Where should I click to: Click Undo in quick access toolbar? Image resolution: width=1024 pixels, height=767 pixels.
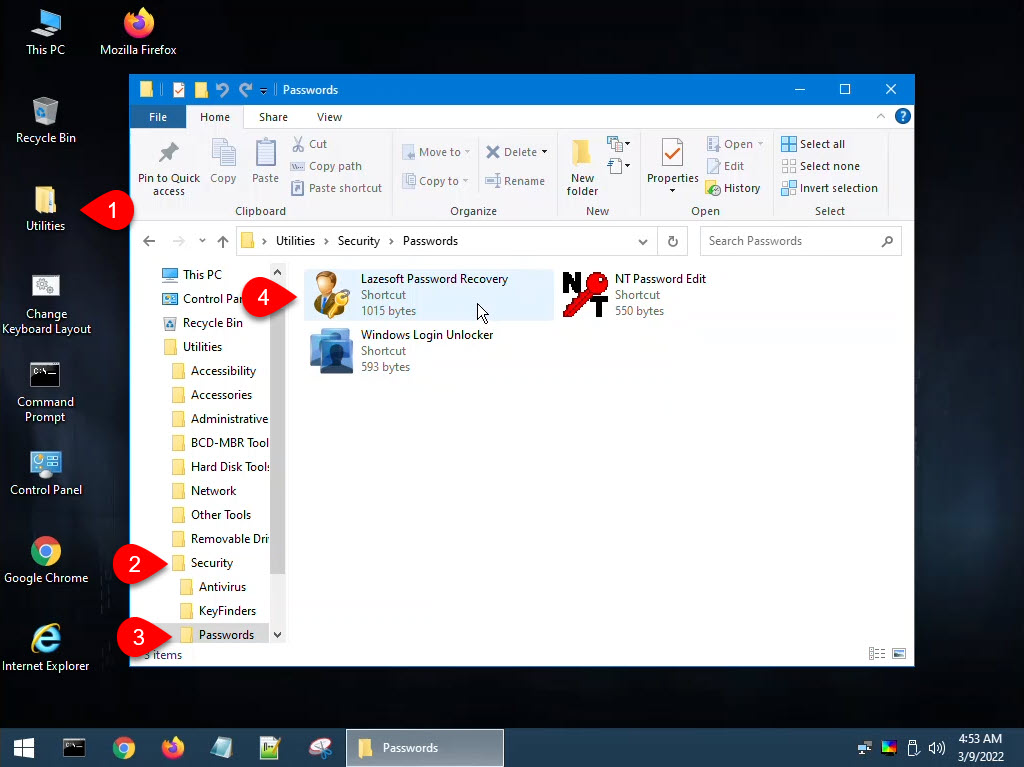tap(222, 90)
